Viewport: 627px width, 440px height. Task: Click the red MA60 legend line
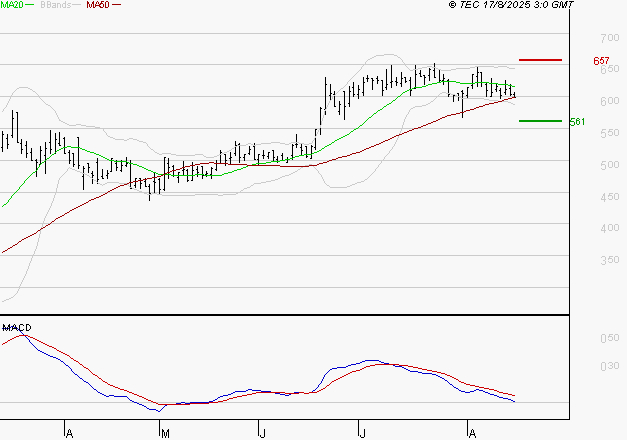(117, 5)
